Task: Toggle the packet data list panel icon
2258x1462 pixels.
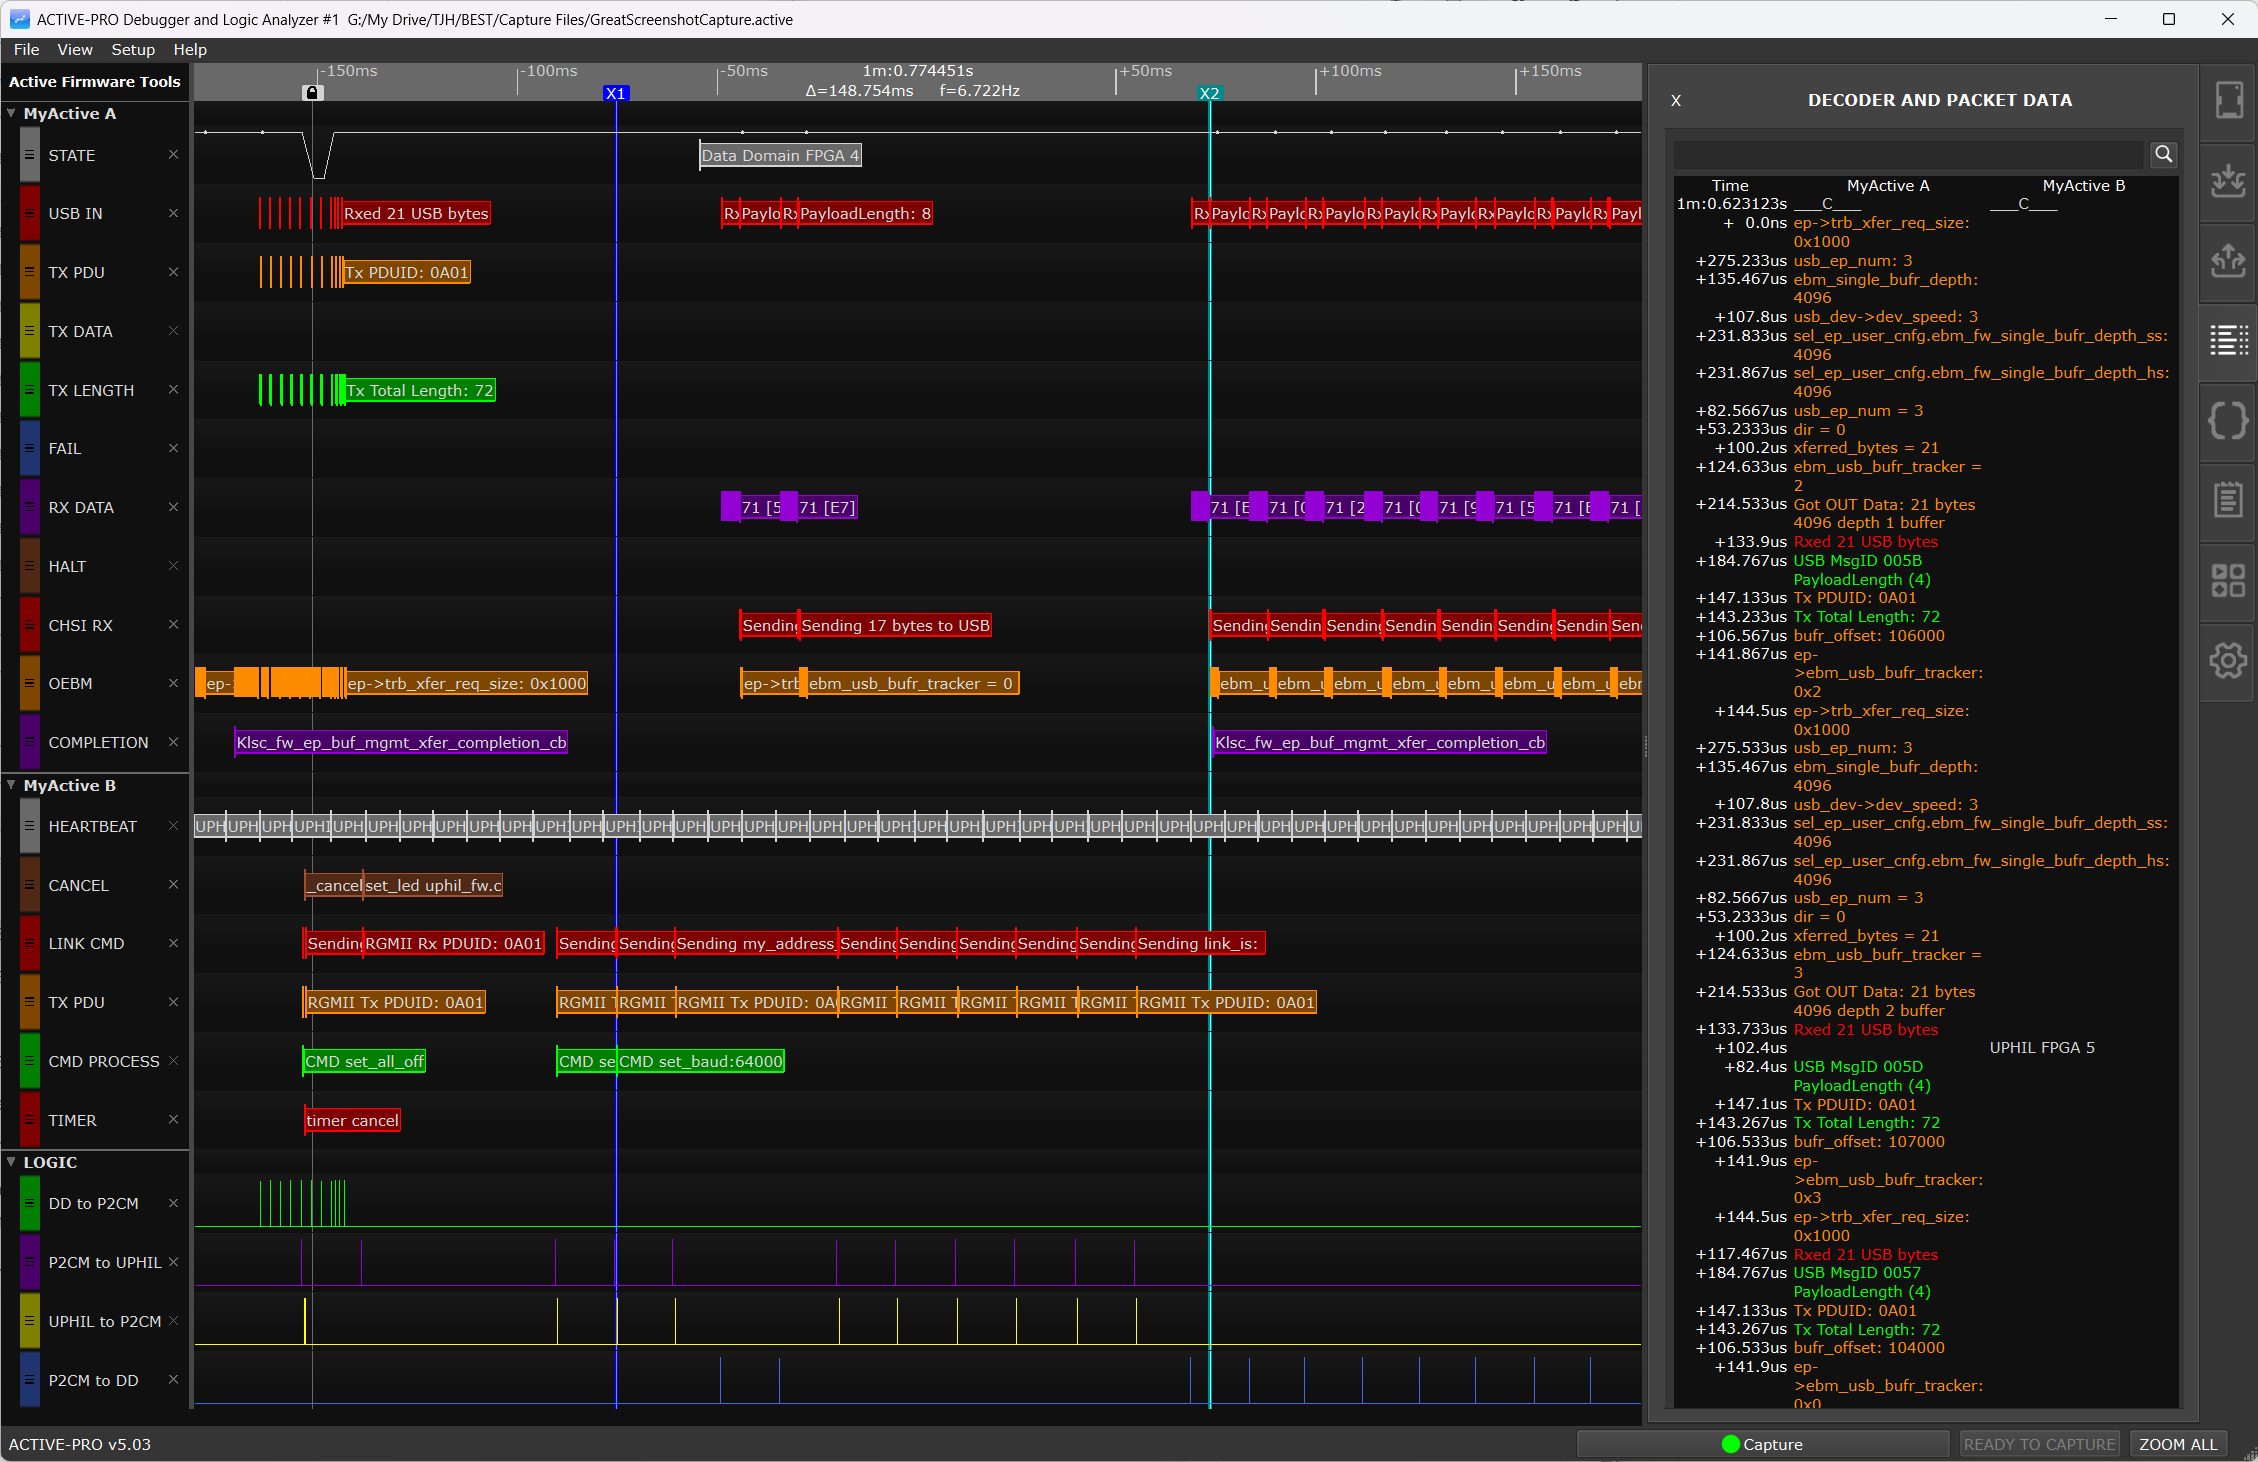Action: point(2228,340)
